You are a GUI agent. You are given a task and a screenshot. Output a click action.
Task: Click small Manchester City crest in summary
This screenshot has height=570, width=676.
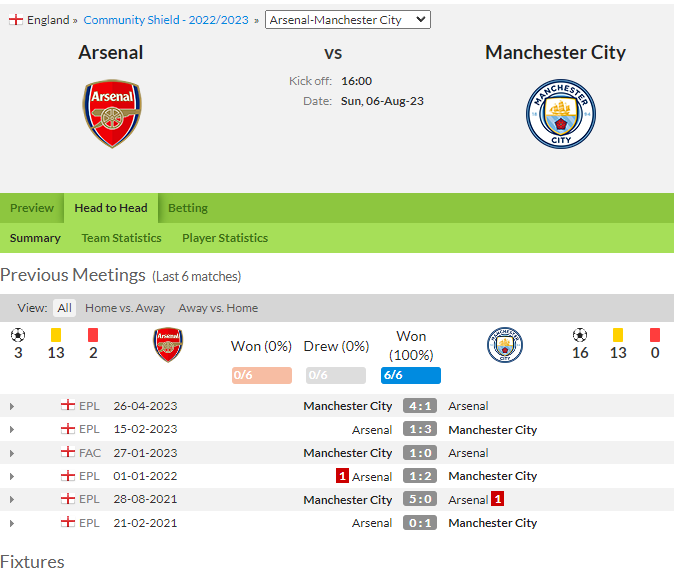(x=505, y=345)
